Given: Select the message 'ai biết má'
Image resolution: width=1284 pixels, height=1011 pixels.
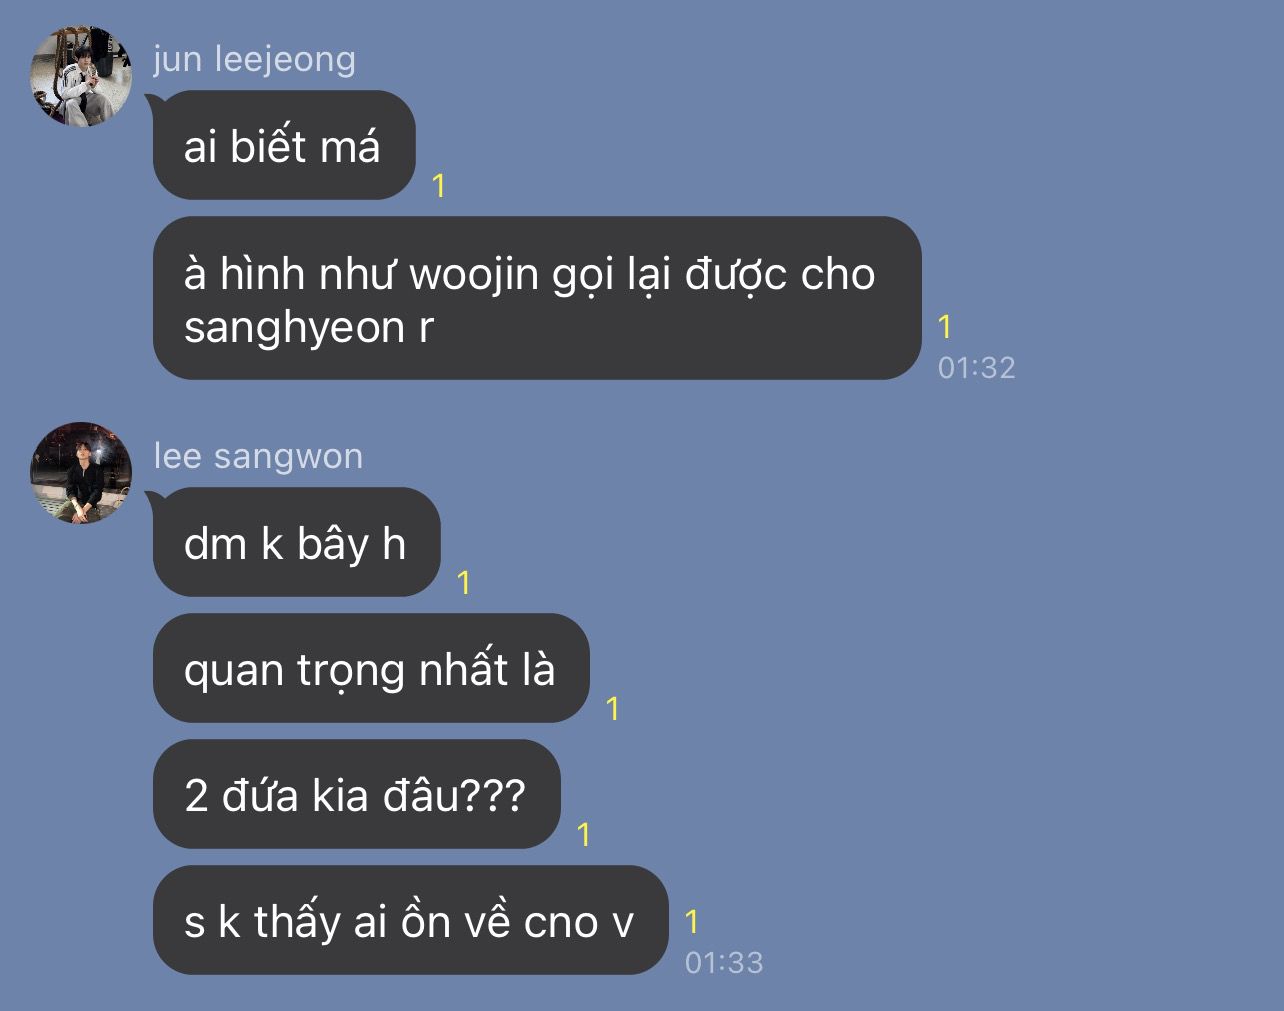Looking at the screenshot, I should [284, 146].
